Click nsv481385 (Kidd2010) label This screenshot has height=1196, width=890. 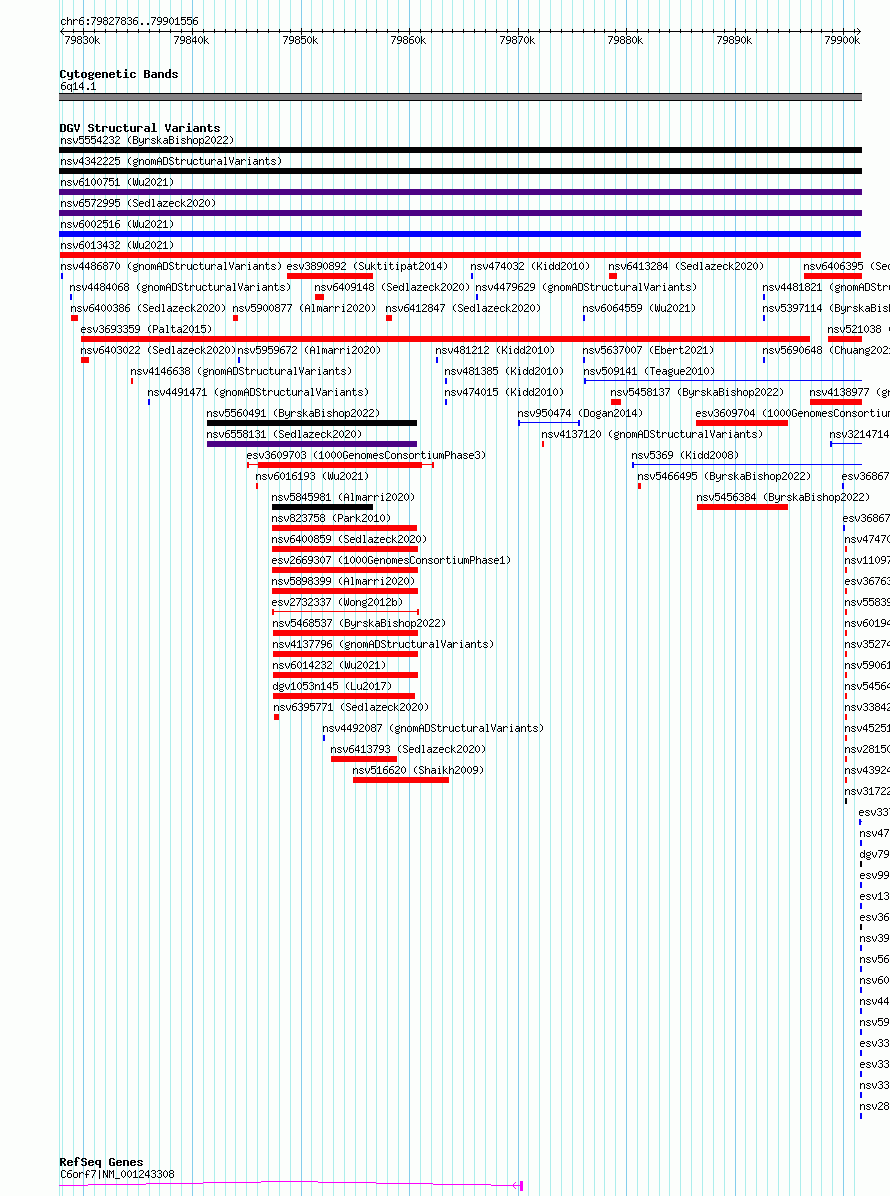[x=504, y=371]
